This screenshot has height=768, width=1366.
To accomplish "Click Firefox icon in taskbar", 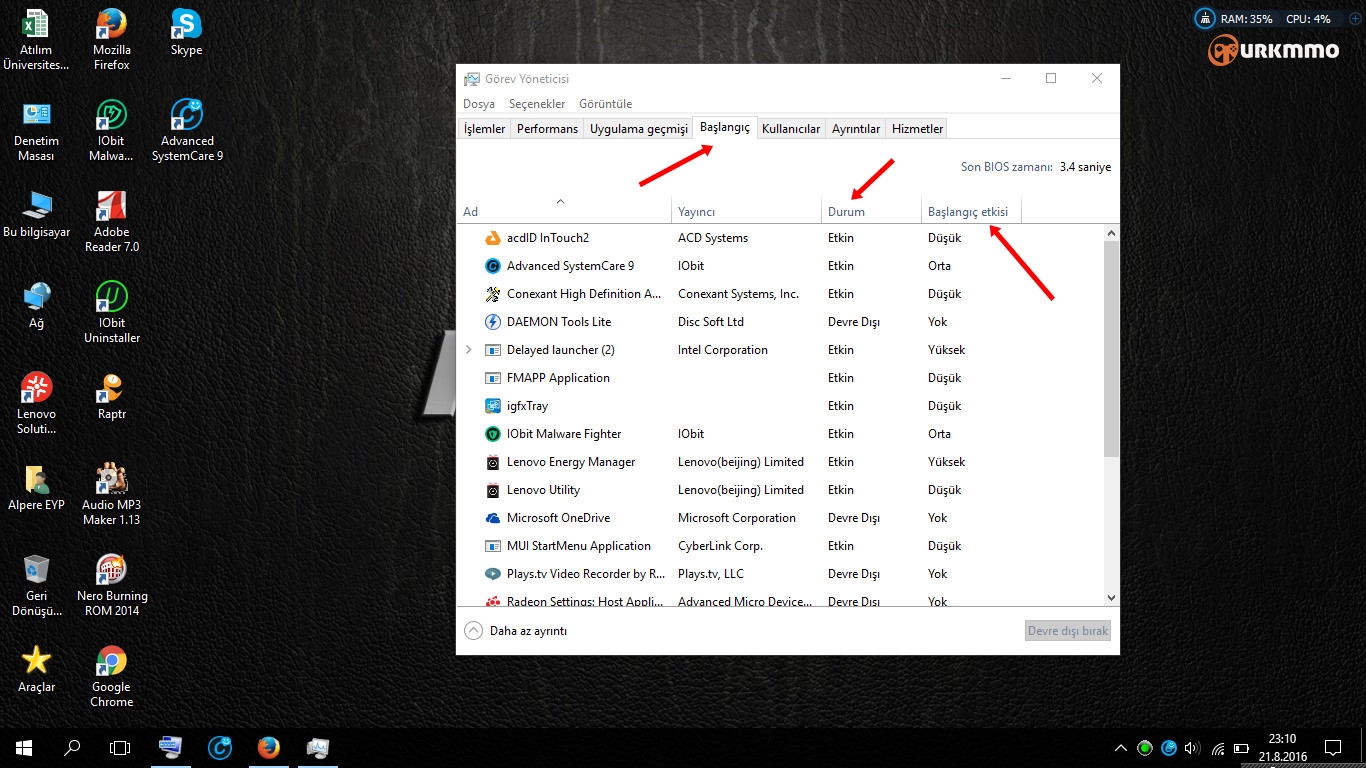I will click(268, 747).
